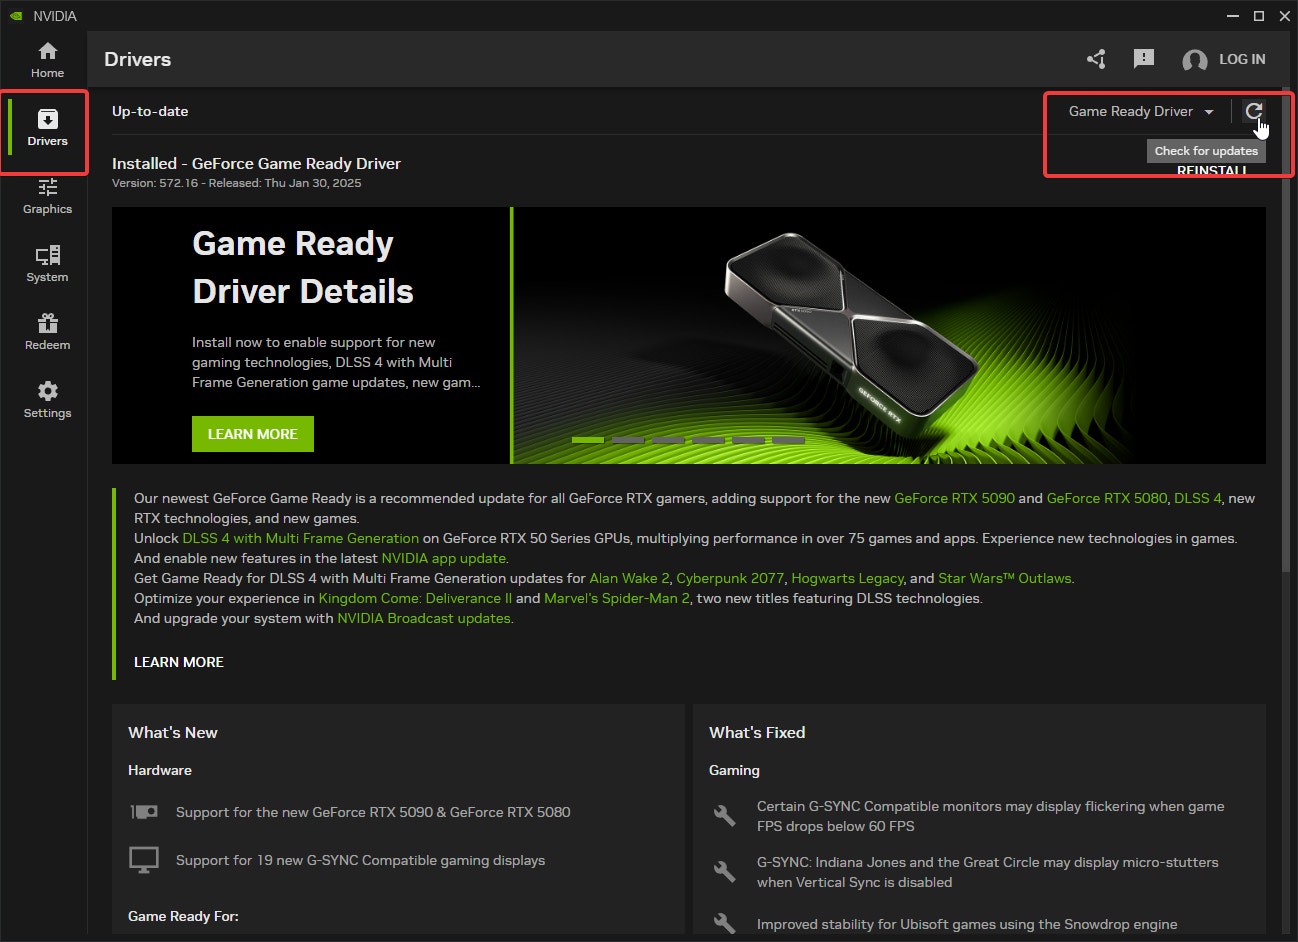Open the Graphics settings section
Viewport: 1298px width, 942px height.
tap(47, 196)
